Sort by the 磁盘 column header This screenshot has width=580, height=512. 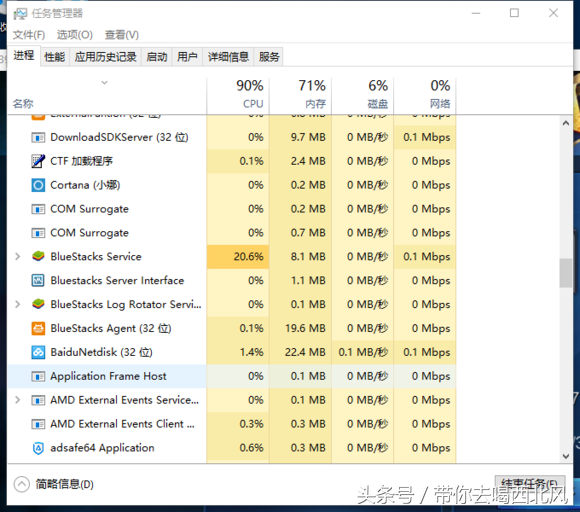(362, 95)
